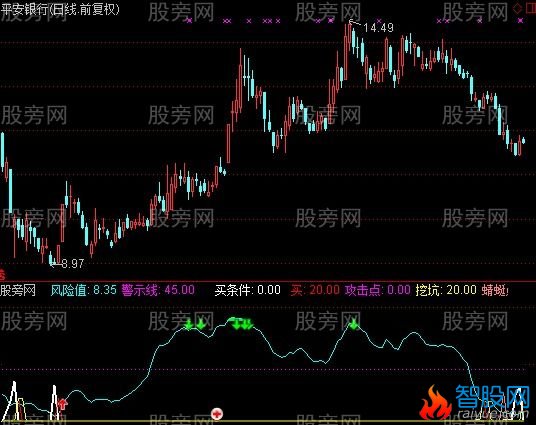
Task: Click the red square icon in top corner
Action: point(531,9)
